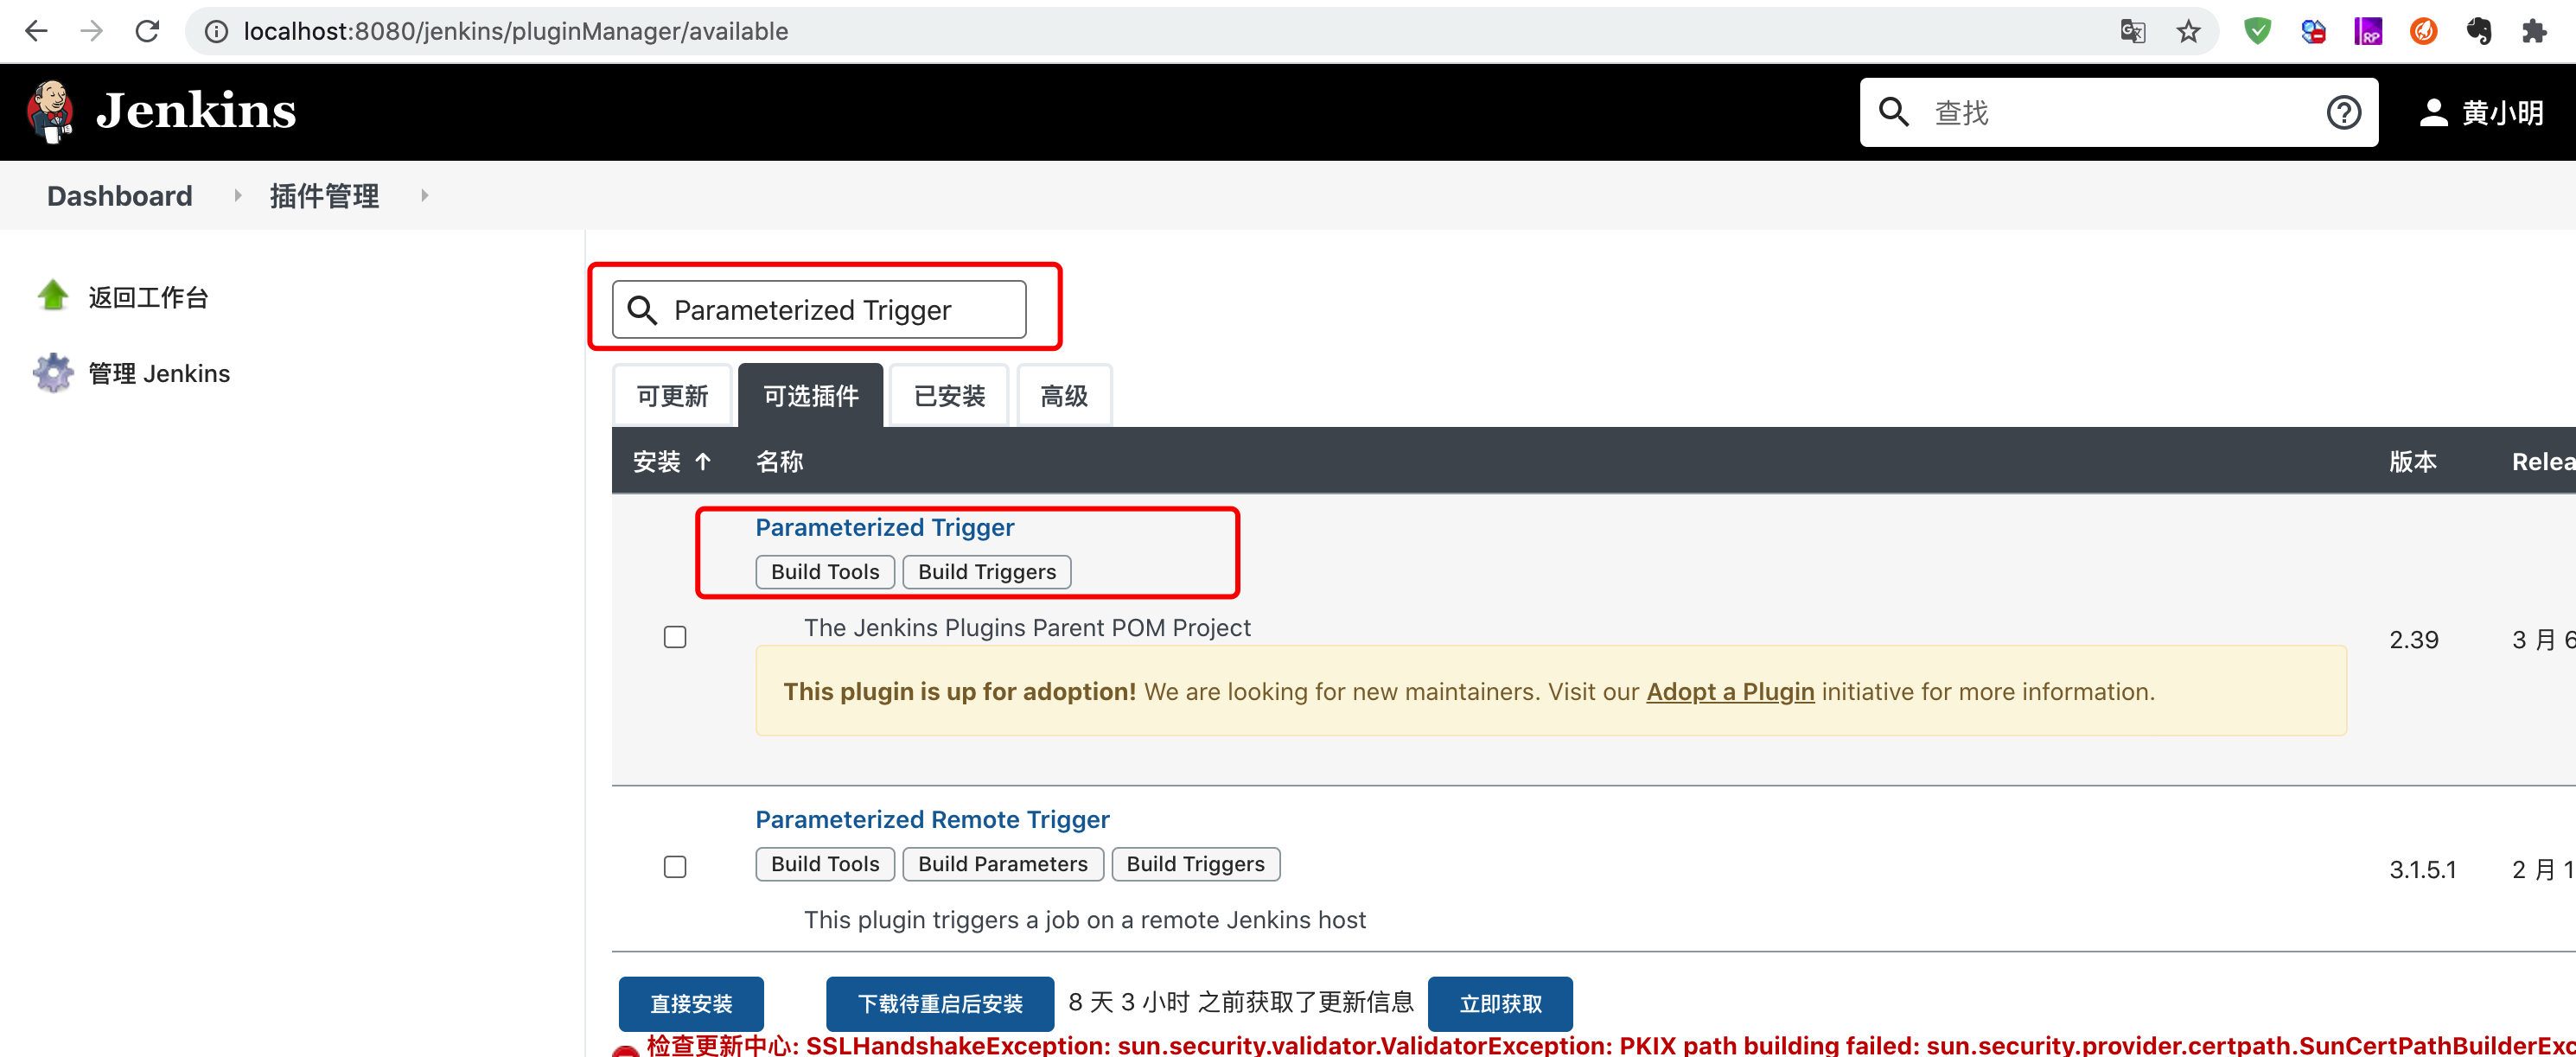The height and width of the screenshot is (1057, 2576).
Task: Open the Parameterized Trigger plugin link
Action: click(884, 527)
